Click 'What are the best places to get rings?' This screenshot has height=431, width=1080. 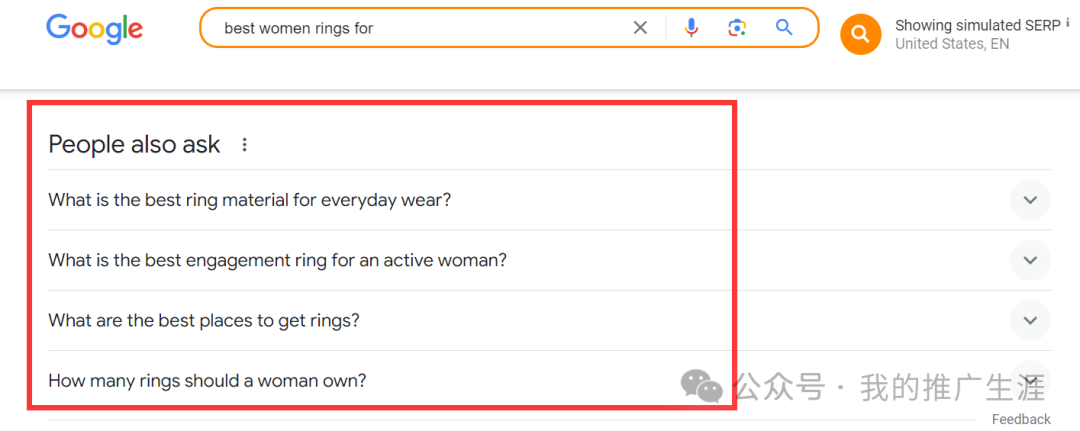(204, 321)
